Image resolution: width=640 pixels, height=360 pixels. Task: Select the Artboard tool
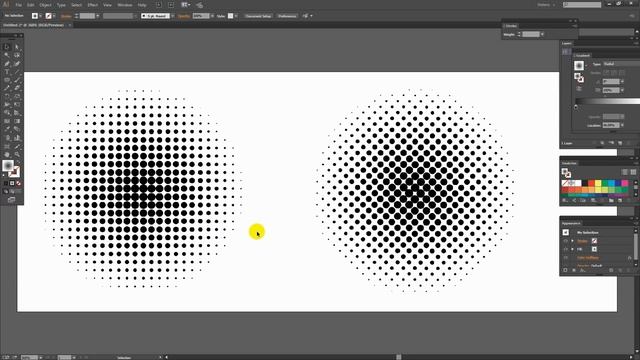point(7,146)
